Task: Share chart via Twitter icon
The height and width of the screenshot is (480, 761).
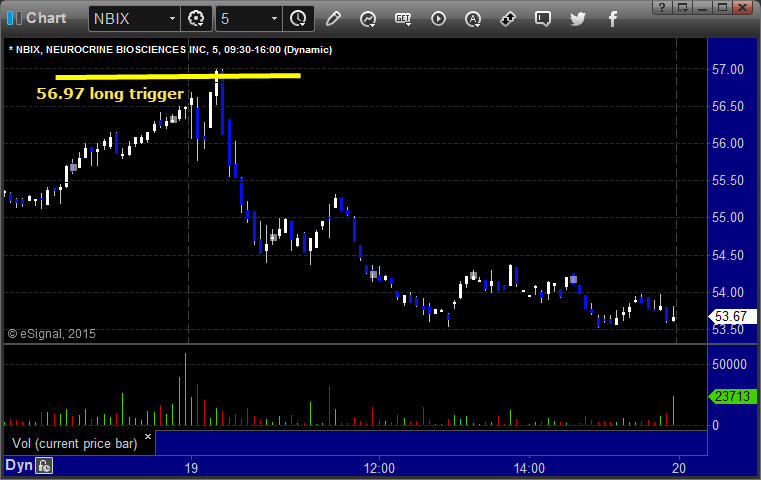Action: click(578, 19)
